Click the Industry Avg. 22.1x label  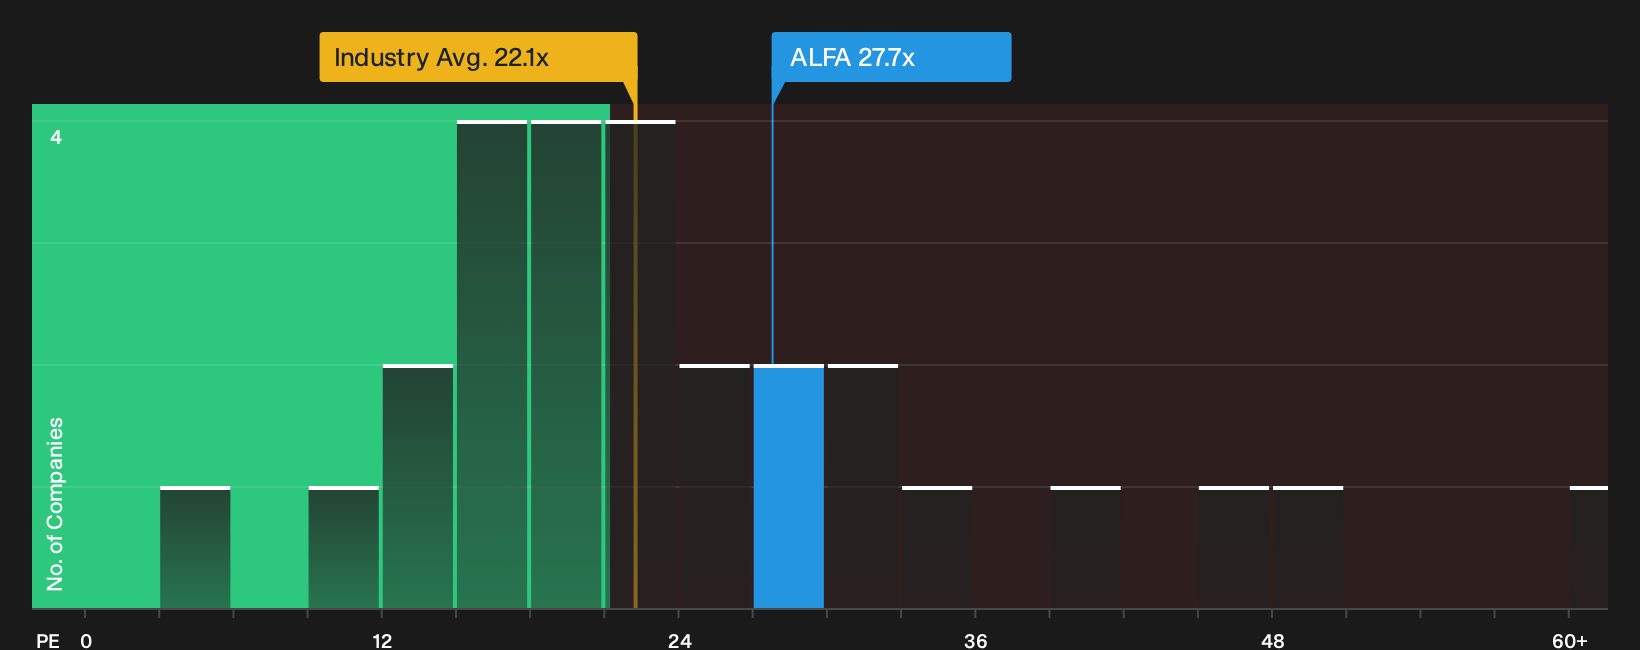(478, 57)
